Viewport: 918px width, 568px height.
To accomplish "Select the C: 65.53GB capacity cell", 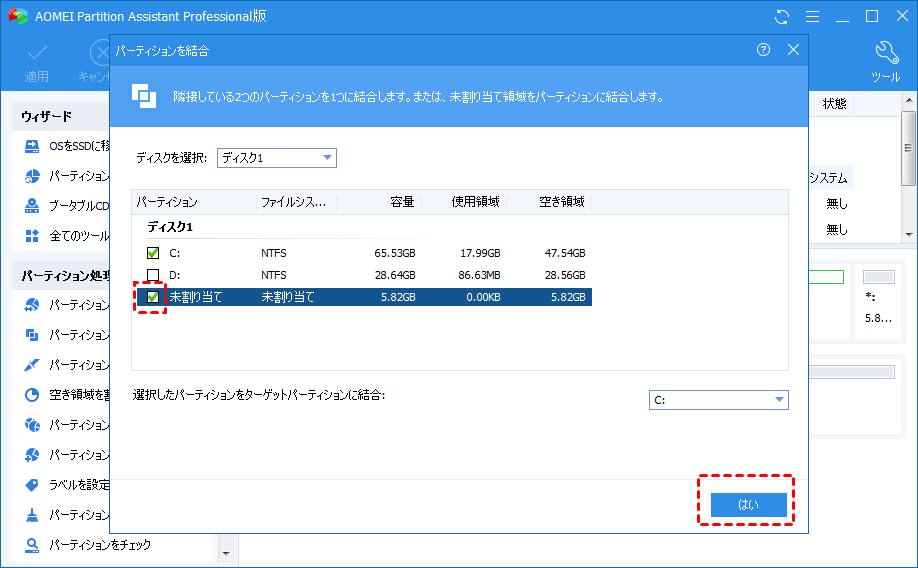I will point(395,253).
